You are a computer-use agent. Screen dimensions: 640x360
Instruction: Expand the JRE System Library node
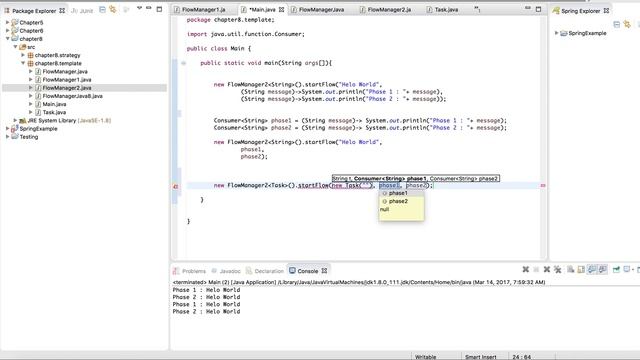tap(16, 120)
